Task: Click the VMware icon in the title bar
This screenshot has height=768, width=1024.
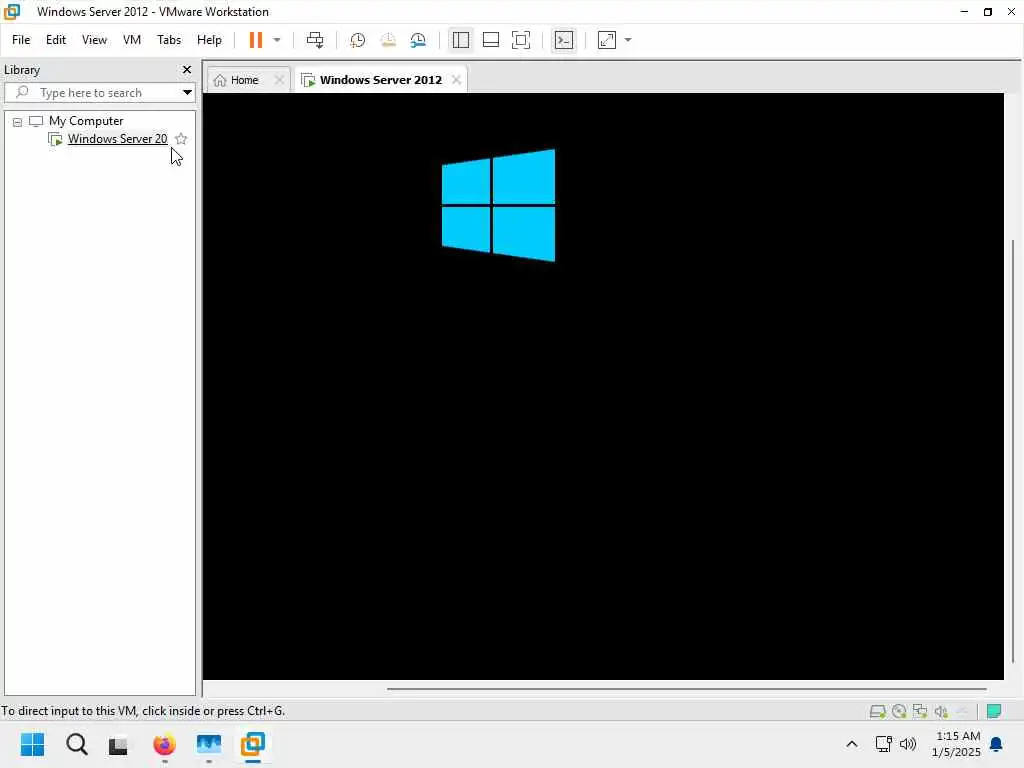Action: (12, 11)
